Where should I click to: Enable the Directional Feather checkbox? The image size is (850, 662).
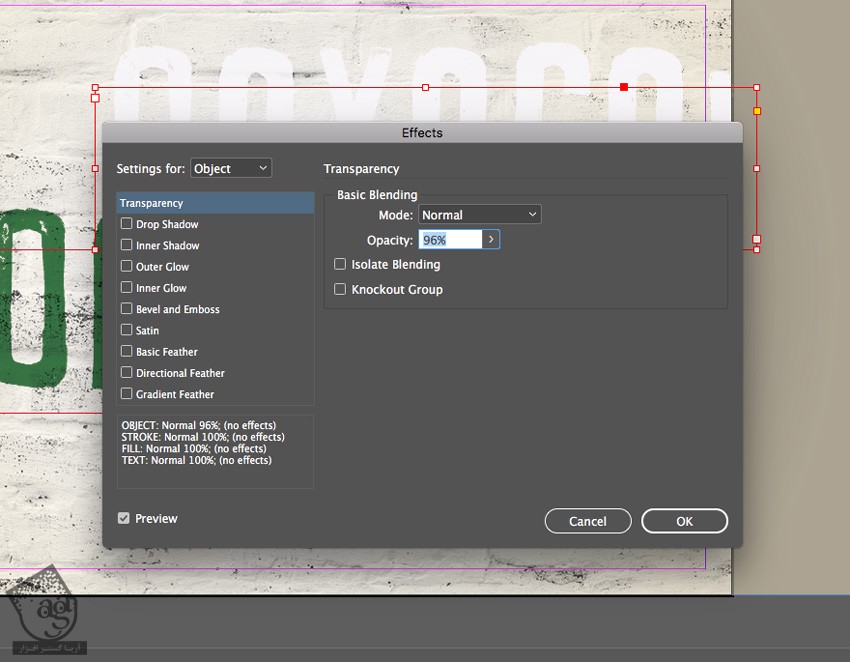click(126, 373)
